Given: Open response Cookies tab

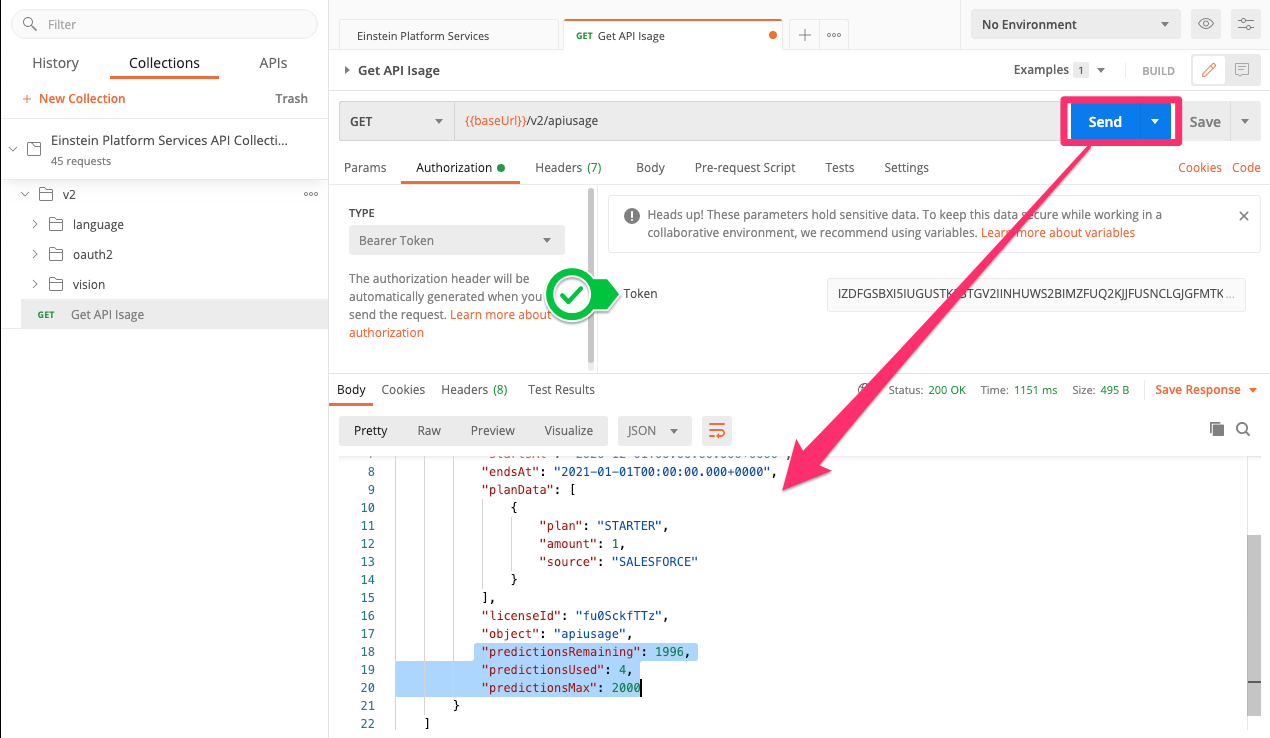Looking at the screenshot, I should [403, 390].
